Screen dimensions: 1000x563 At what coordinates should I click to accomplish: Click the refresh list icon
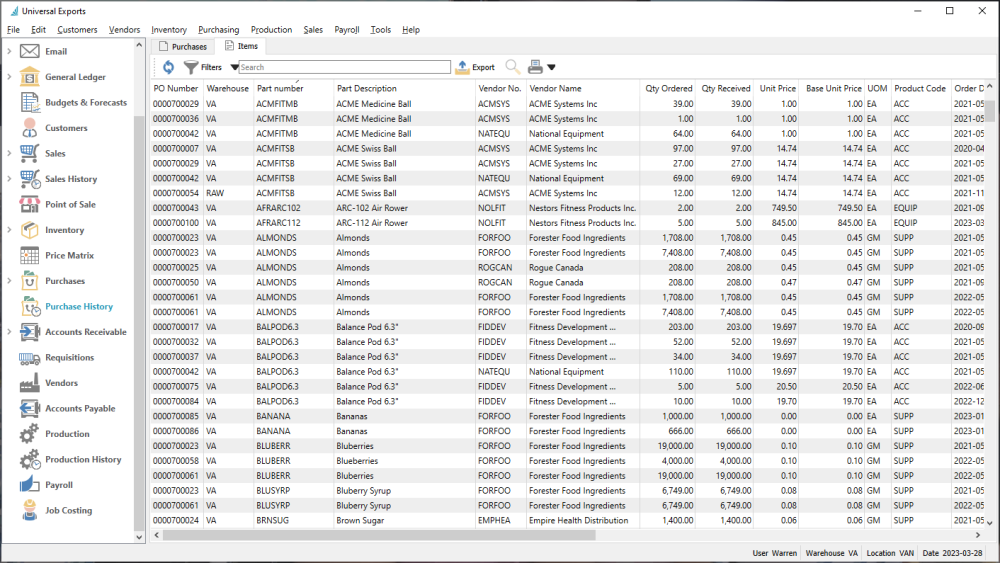pyautogui.click(x=168, y=67)
